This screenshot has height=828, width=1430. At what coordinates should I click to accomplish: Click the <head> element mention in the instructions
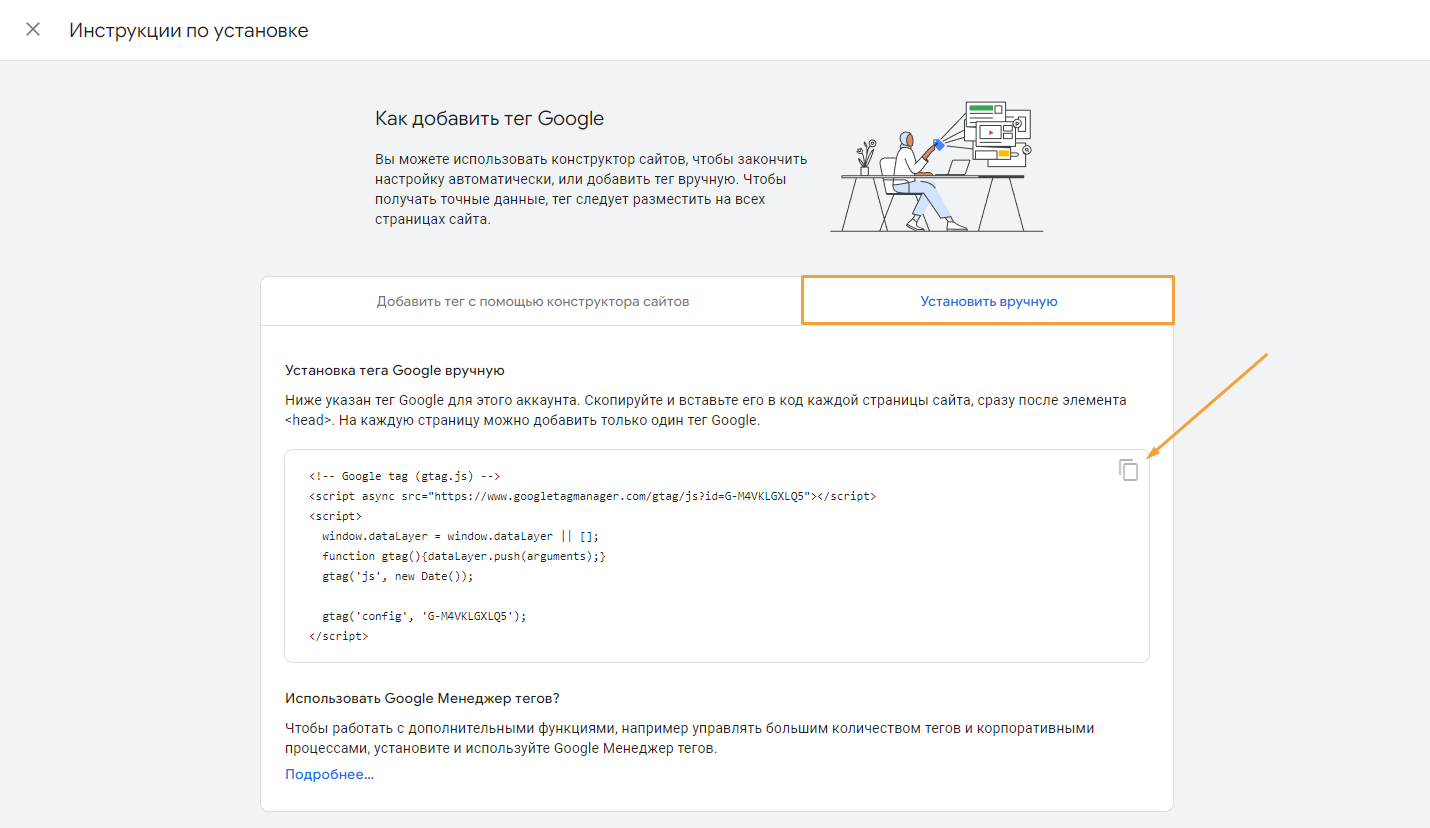[309, 420]
